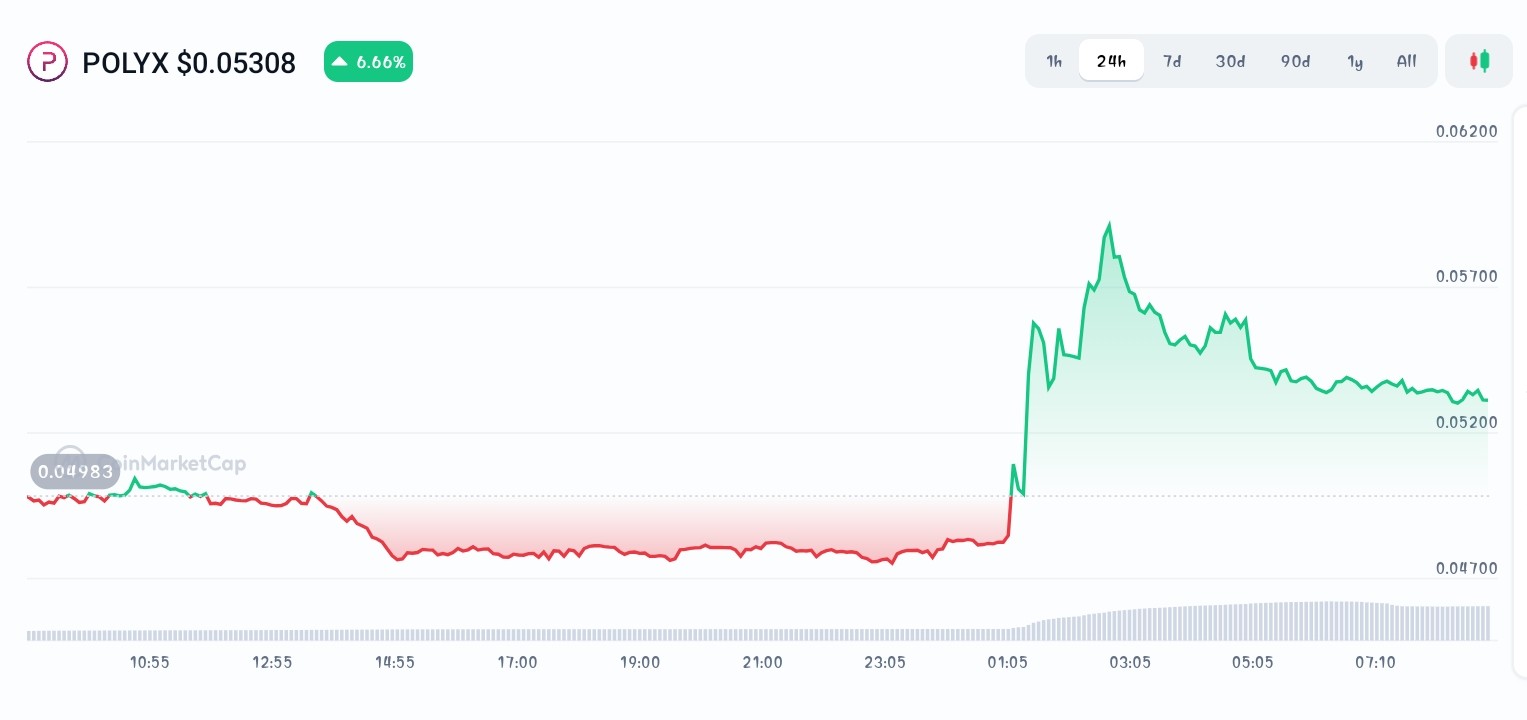Screen dimensions: 1527x720
Task: Click the 0.04700 y-axis label
Action: point(1467,568)
